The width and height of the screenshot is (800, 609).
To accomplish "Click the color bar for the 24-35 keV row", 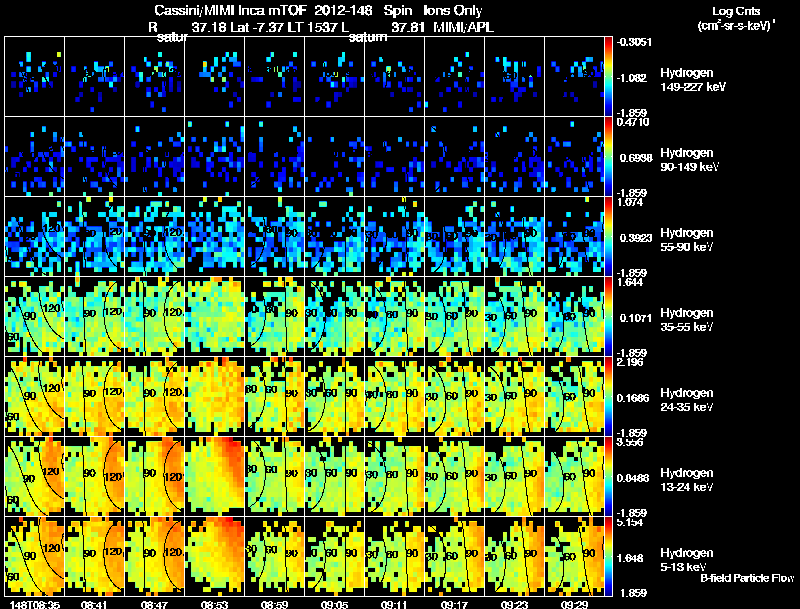I will 608,397.
